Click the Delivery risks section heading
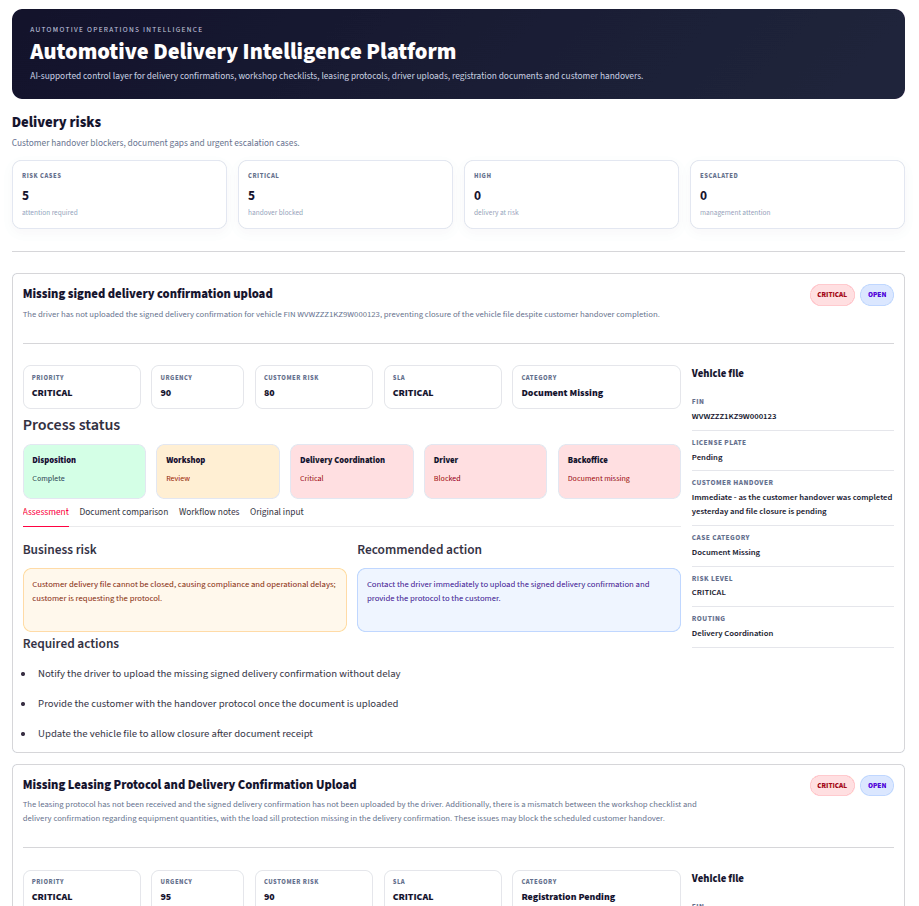 [x=56, y=122]
